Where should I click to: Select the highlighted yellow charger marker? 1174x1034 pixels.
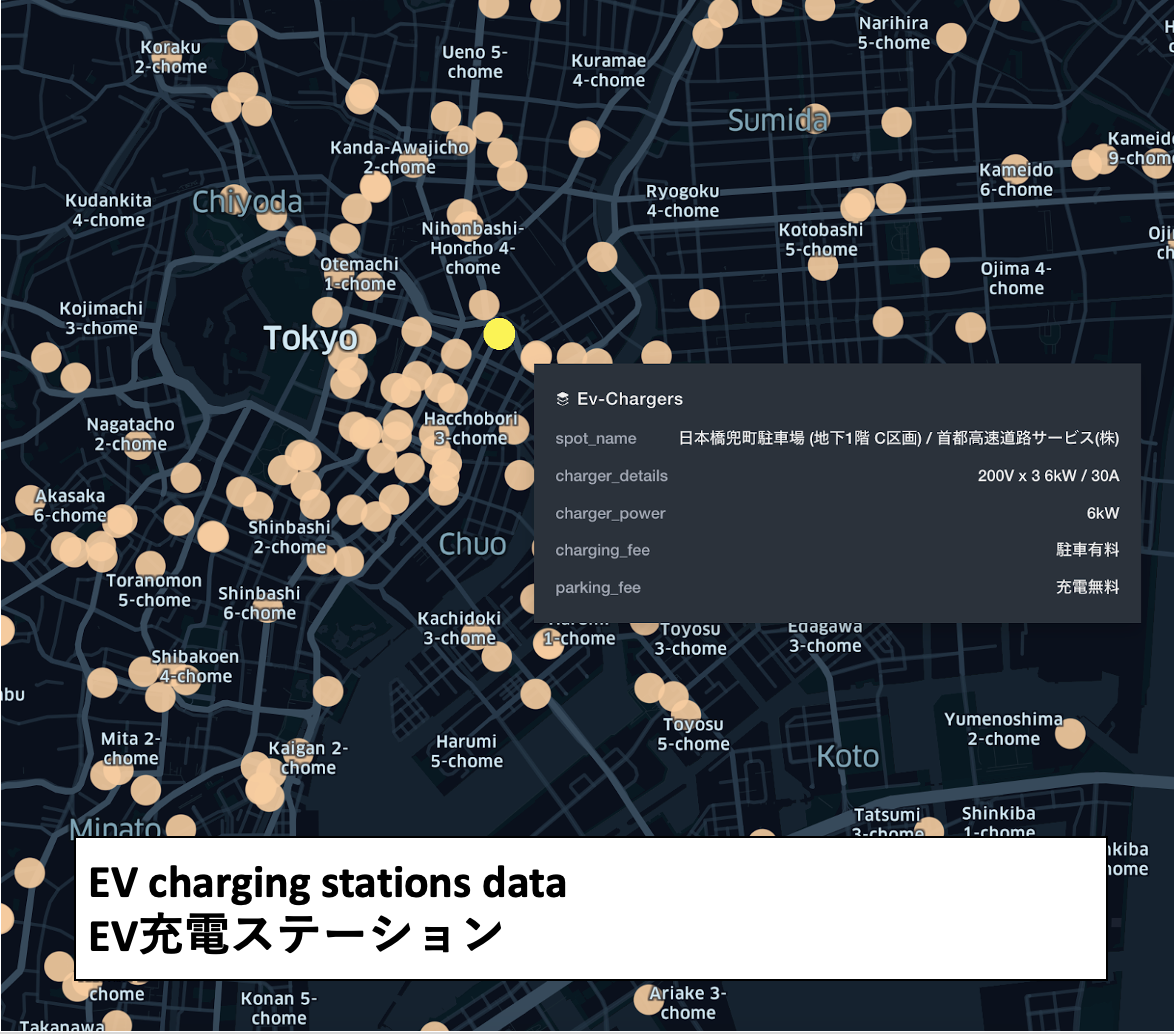click(x=499, y=334)
